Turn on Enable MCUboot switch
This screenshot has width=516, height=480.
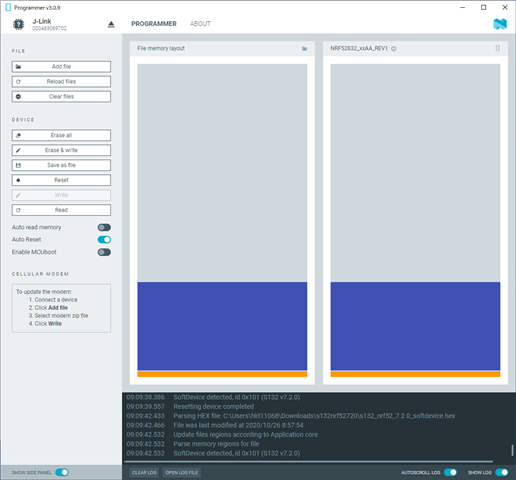(104, 252)
